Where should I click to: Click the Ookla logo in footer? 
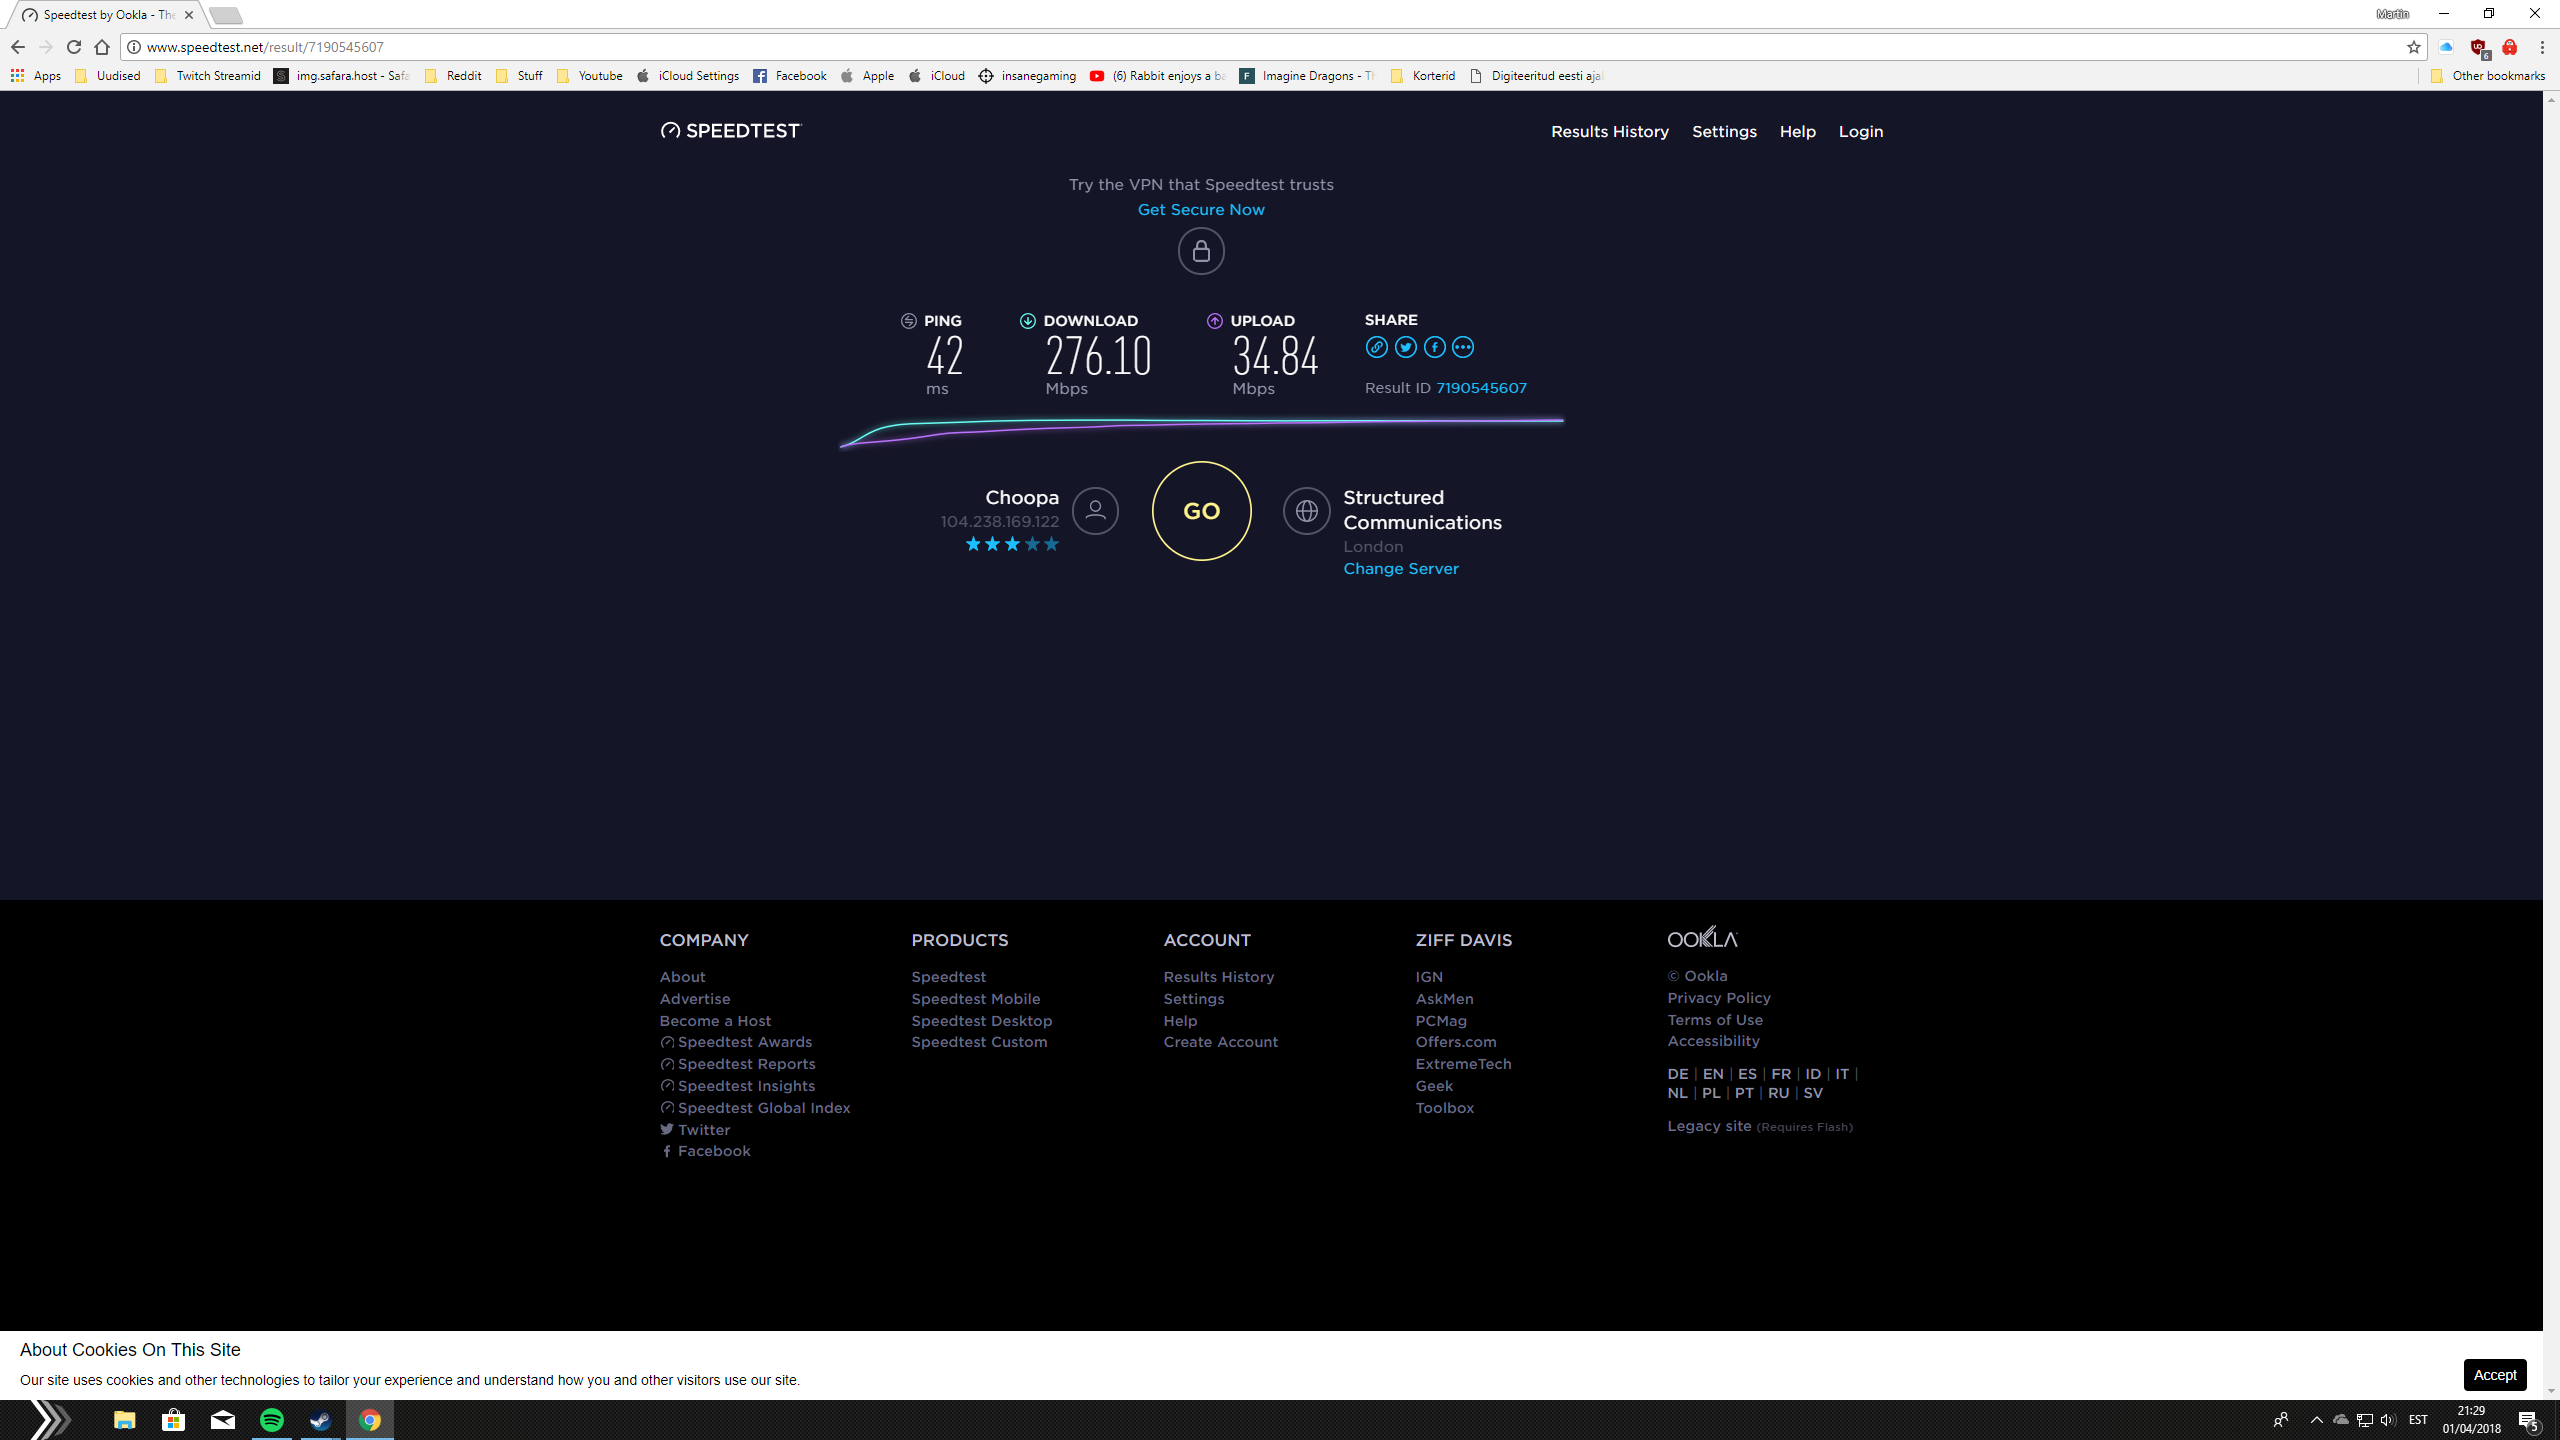click(x=1703, y=937)
